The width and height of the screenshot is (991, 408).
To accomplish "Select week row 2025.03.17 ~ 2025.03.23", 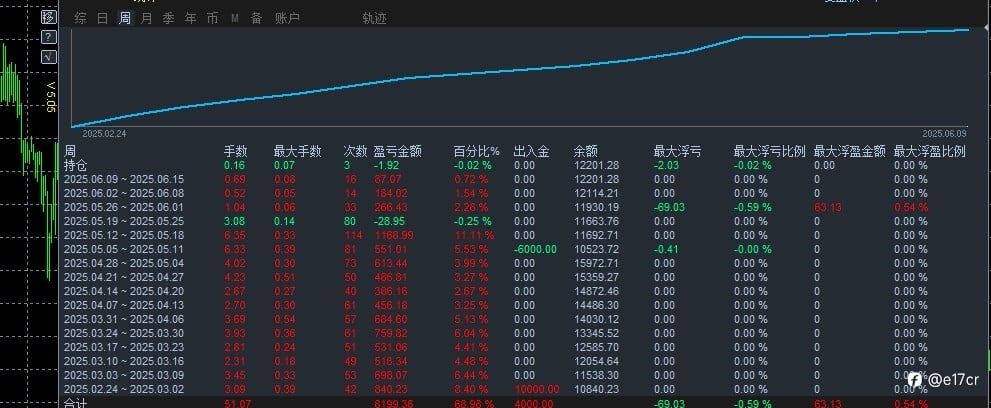I will tap(124, 347).
